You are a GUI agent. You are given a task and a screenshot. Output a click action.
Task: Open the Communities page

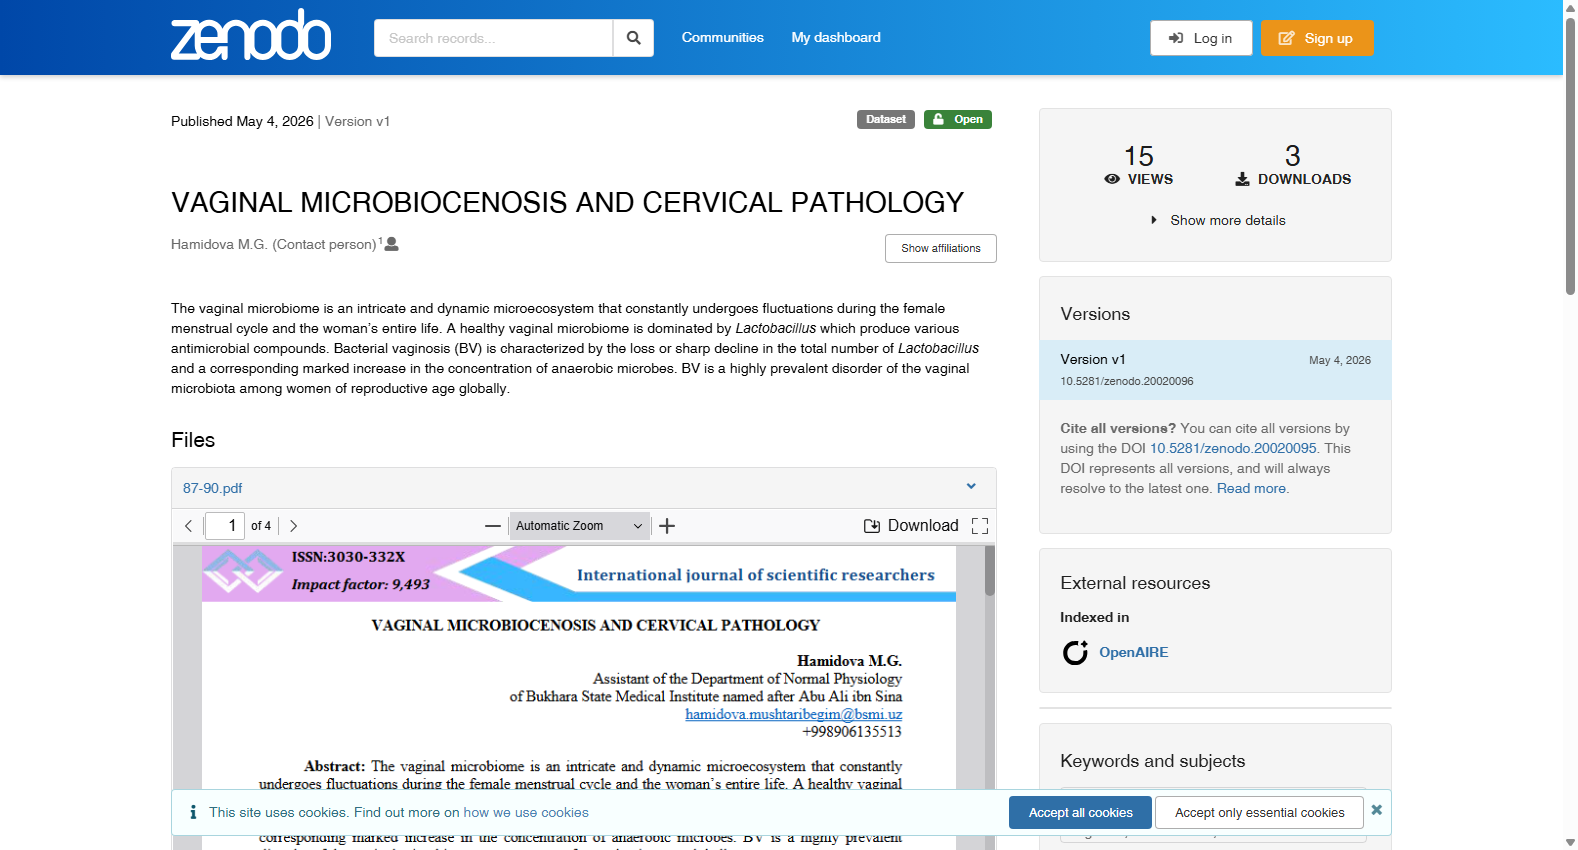(x=722, y=37)
